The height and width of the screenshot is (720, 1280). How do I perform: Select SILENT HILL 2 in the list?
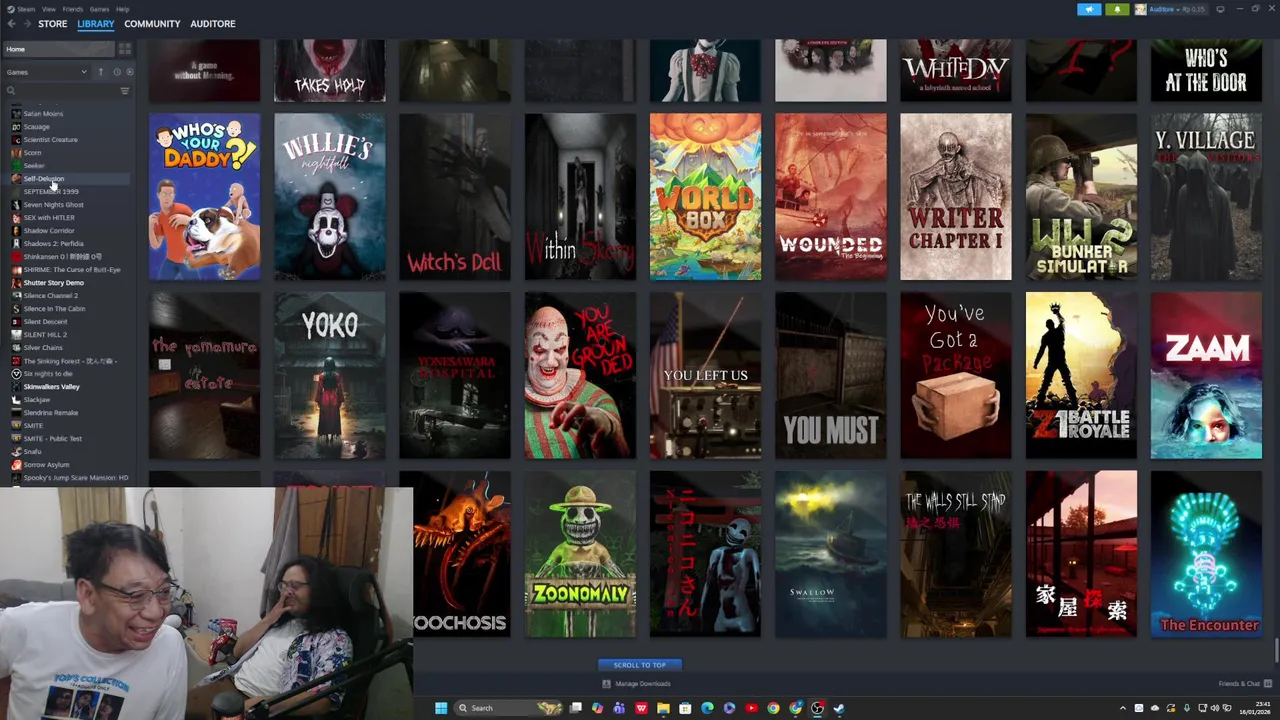click(45, 335)
